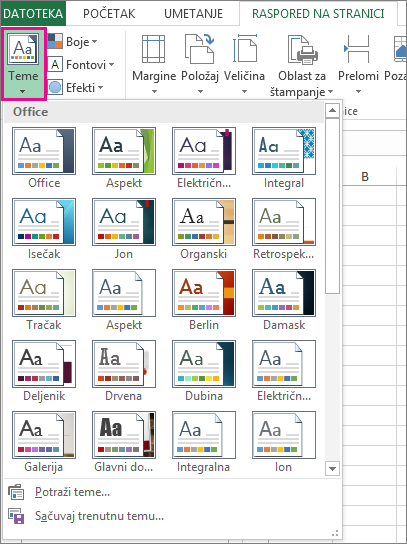Expand the Položaj orientation menu
This screenshot has width=407, height=544.
[x=200, y=65]
